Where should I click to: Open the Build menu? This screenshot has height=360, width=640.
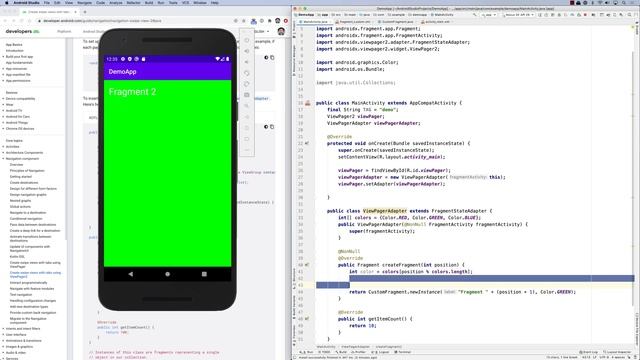(149, 2)
